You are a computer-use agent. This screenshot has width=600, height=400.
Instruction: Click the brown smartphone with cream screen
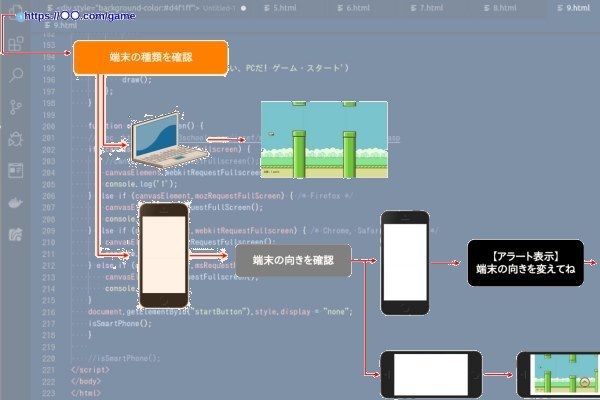click(x=164, y=255)
